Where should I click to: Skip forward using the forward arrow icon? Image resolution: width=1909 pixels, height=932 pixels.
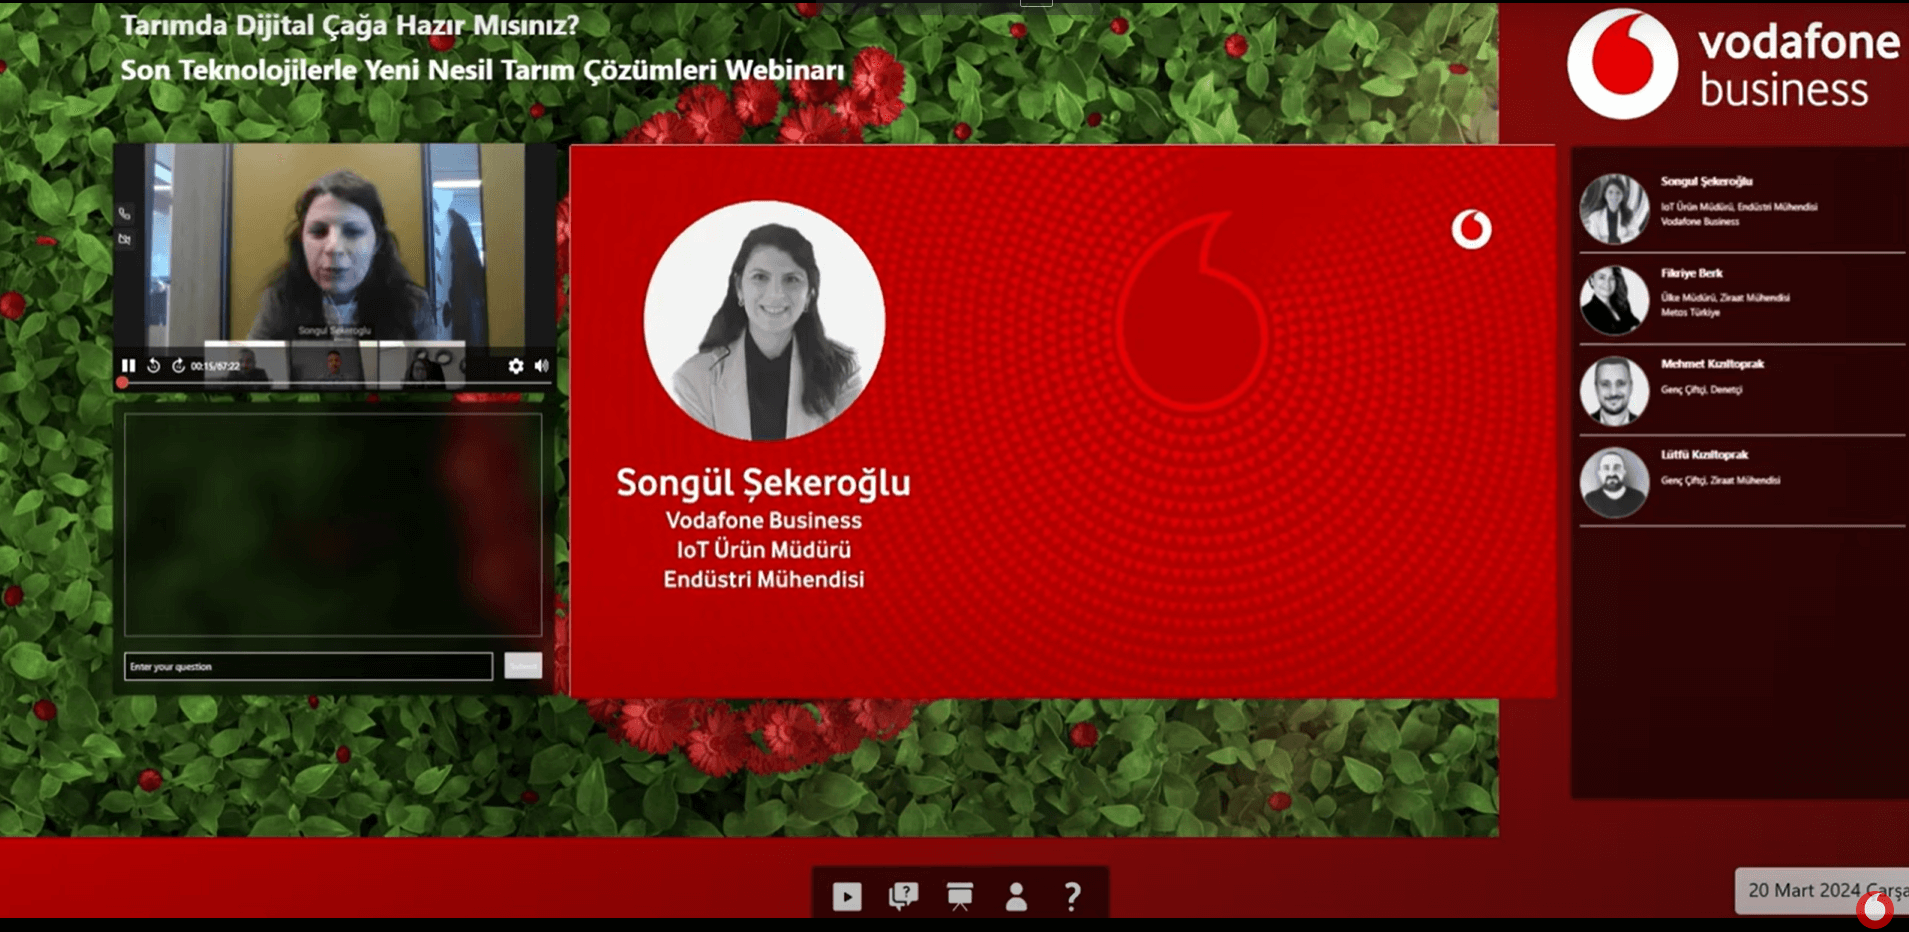[178, 366]
